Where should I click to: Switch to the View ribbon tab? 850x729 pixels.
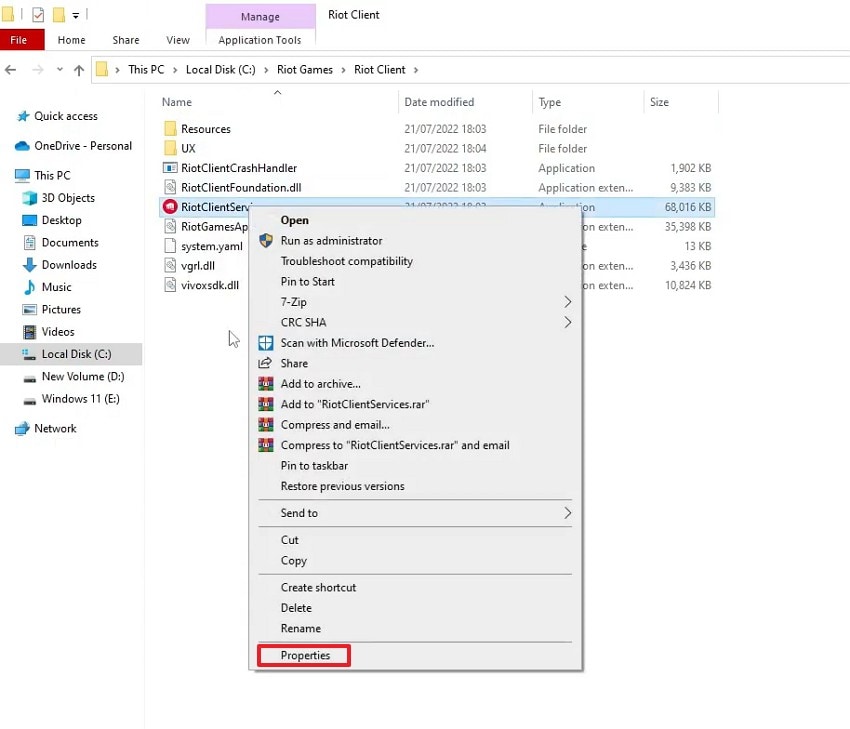tap(177, 40)
